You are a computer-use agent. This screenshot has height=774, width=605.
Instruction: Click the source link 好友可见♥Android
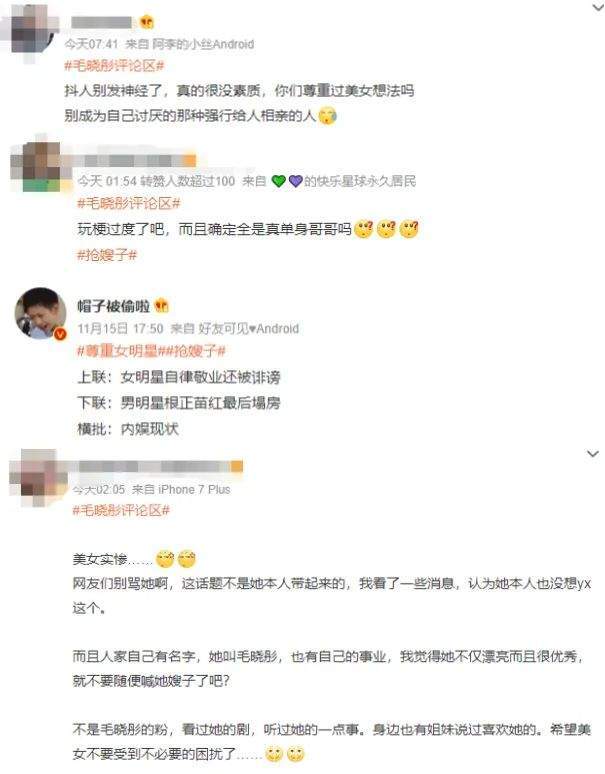[249, 328]
